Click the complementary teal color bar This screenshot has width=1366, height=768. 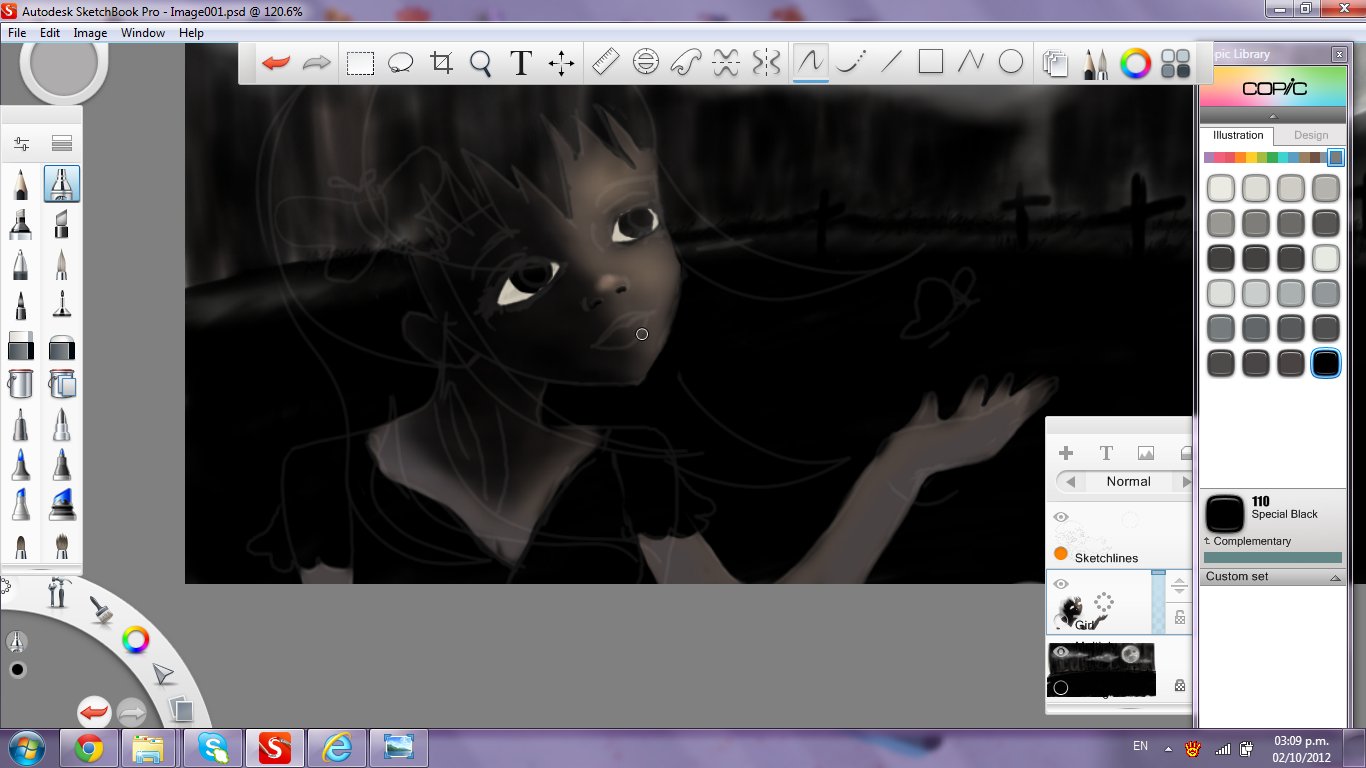point(1273,558)
